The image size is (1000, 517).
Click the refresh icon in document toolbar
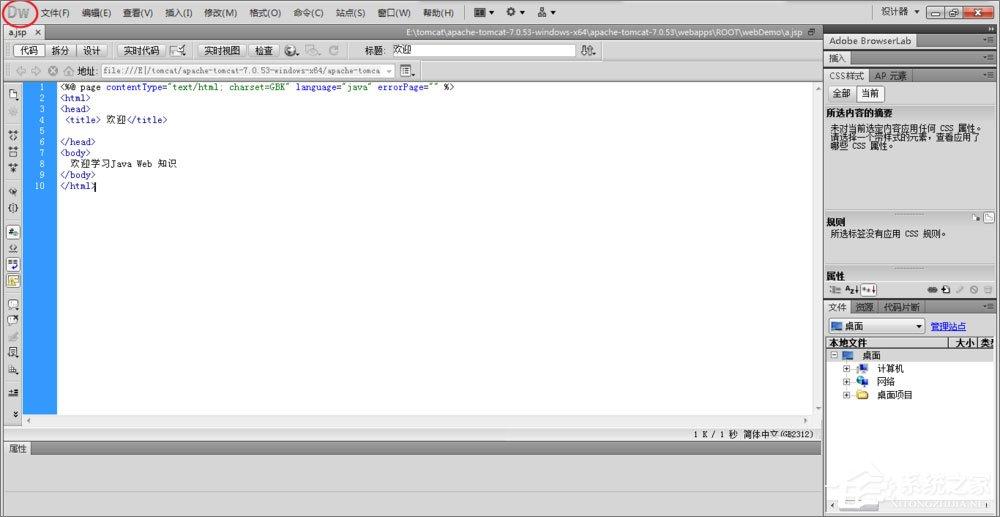tap(333, 50)
